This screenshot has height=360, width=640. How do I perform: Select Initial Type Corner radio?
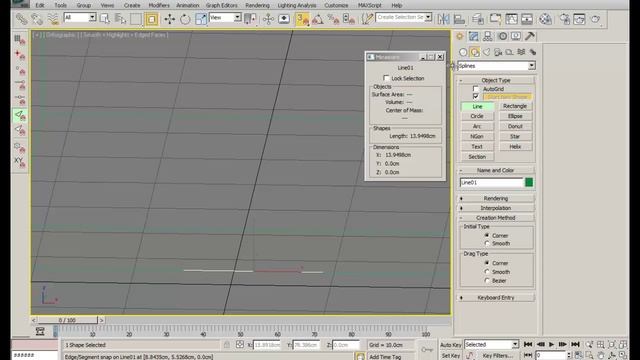click(x=487, y=236)
